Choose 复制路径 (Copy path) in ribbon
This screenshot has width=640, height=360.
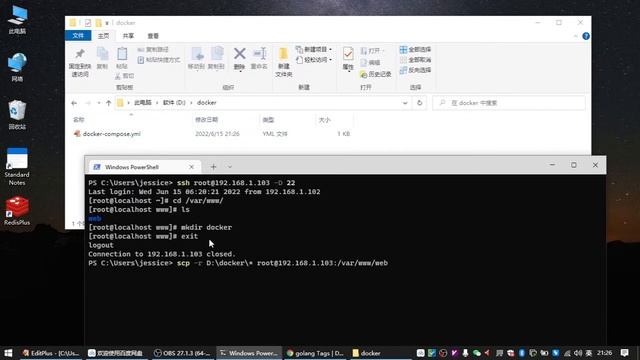click(153, 50)
